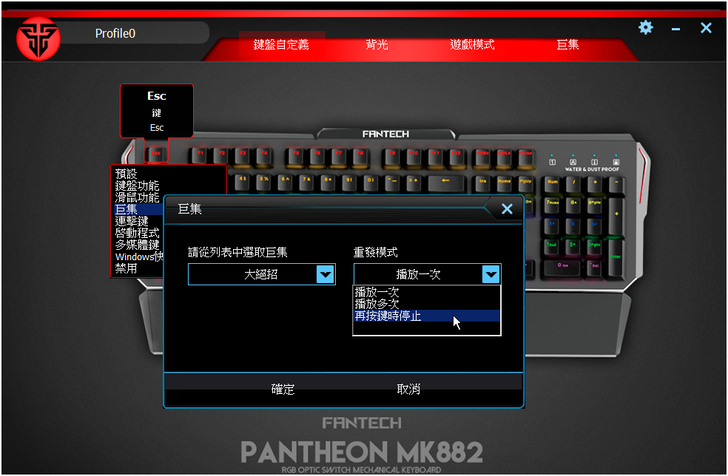Choose 鍵盤功能 in the key function menu

coord(137,186)
